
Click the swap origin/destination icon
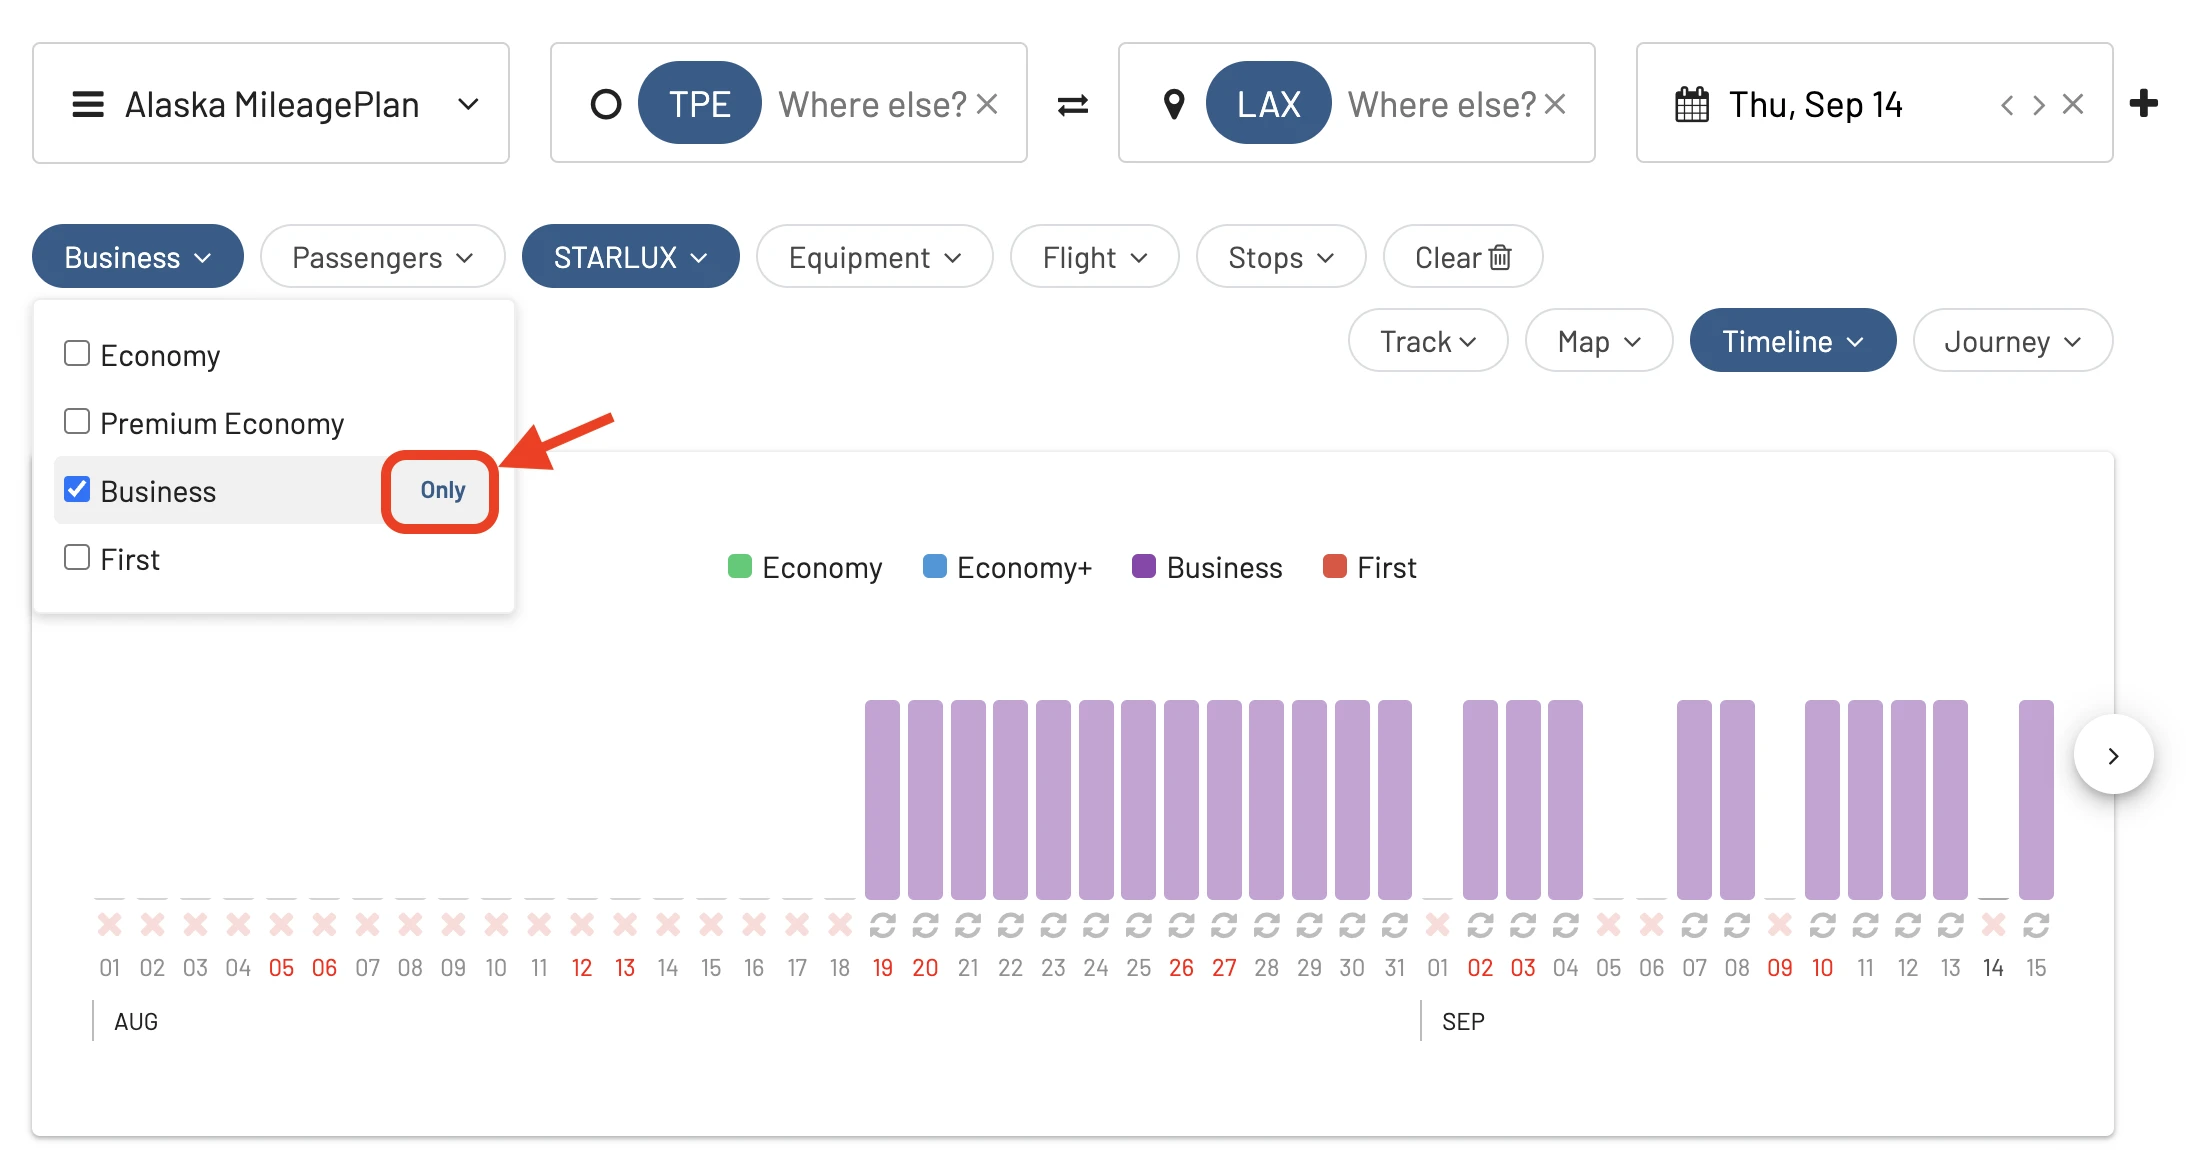click(1076, 101)
